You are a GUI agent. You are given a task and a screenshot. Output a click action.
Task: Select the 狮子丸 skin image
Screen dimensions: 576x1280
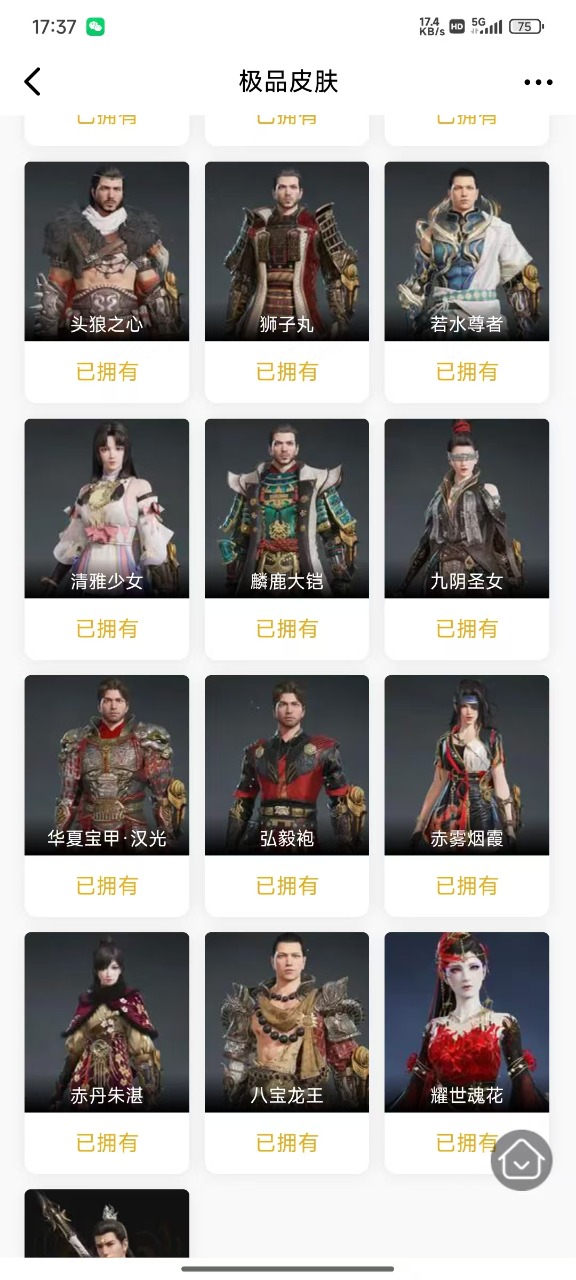tap(287, 251)
